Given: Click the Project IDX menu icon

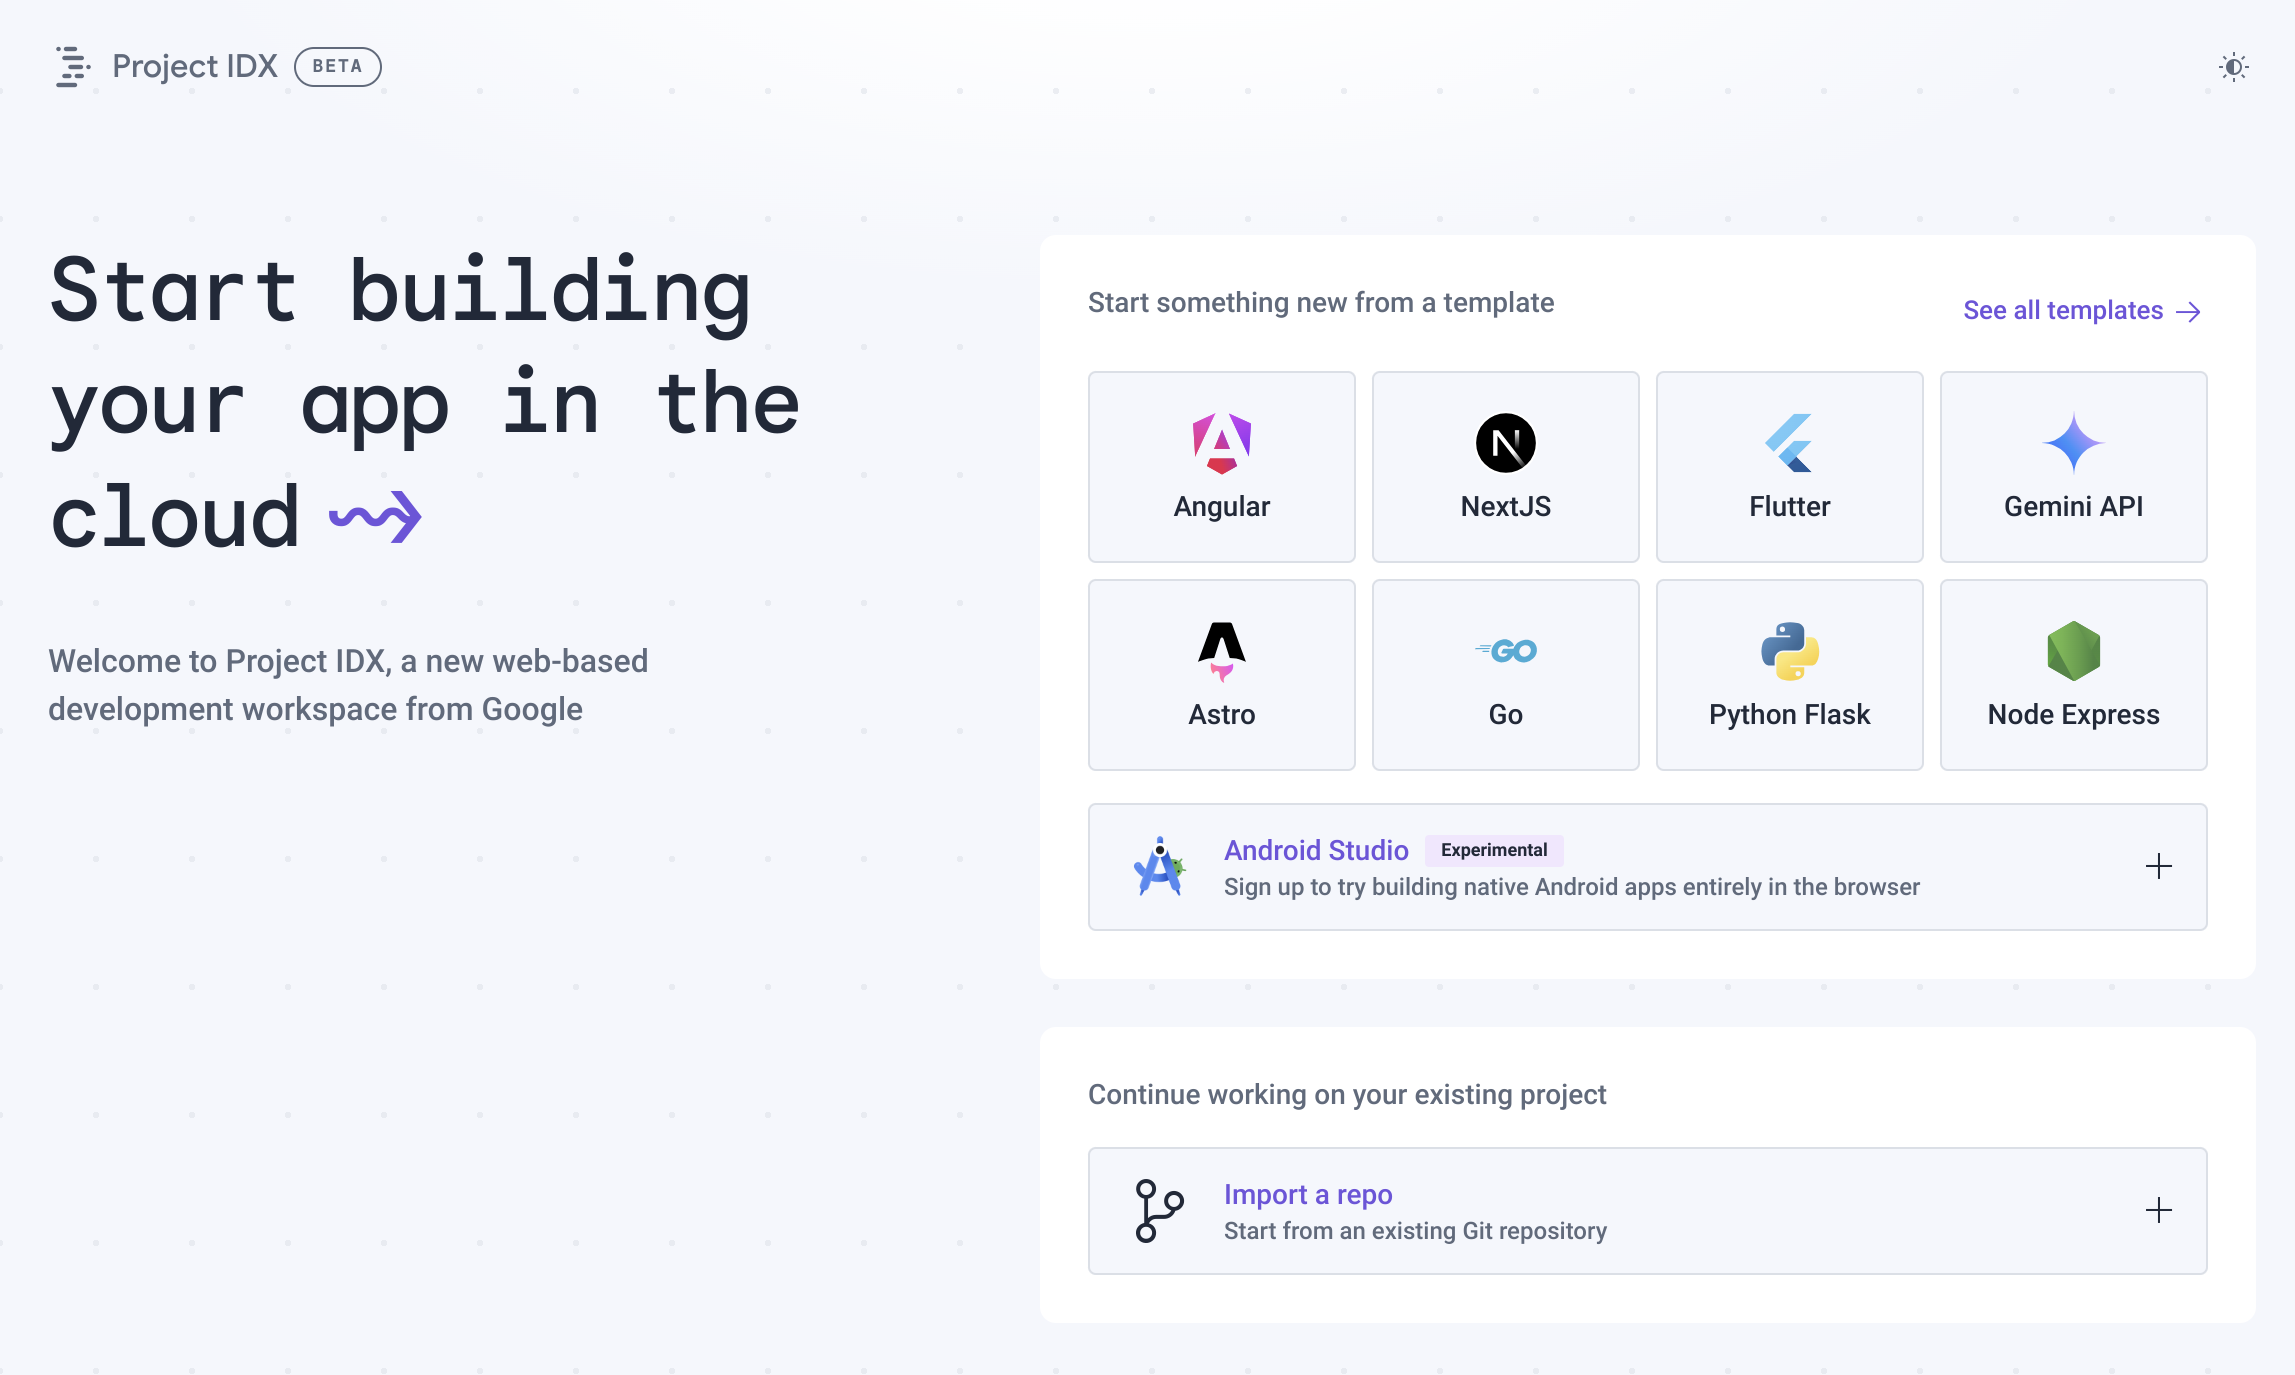Looking at the screenshot, I should [74, 65].
